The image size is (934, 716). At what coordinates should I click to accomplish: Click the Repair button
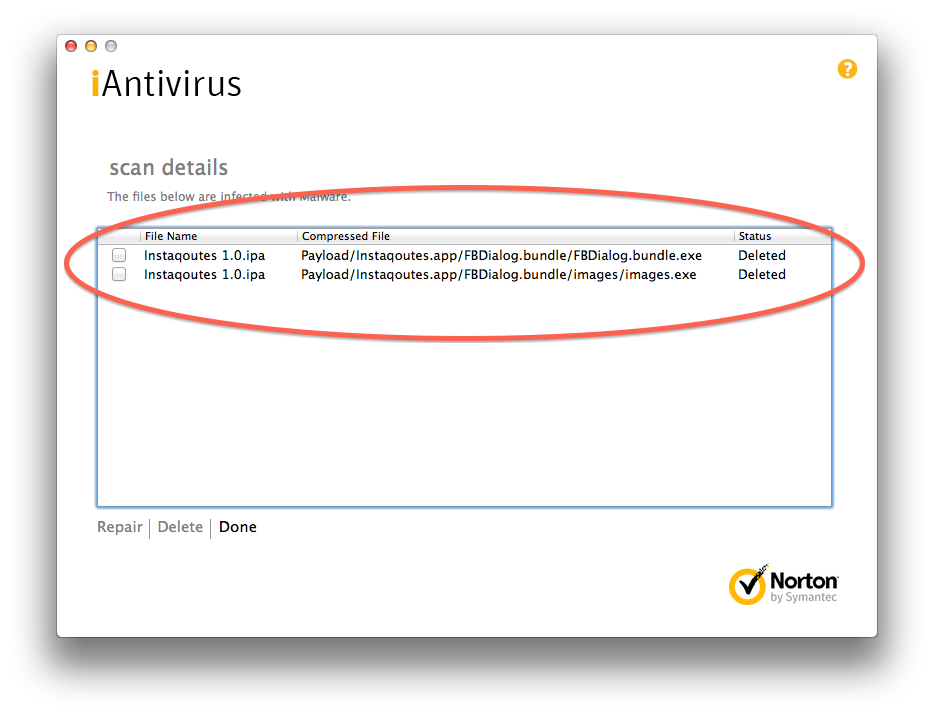(x=120, y=527)
